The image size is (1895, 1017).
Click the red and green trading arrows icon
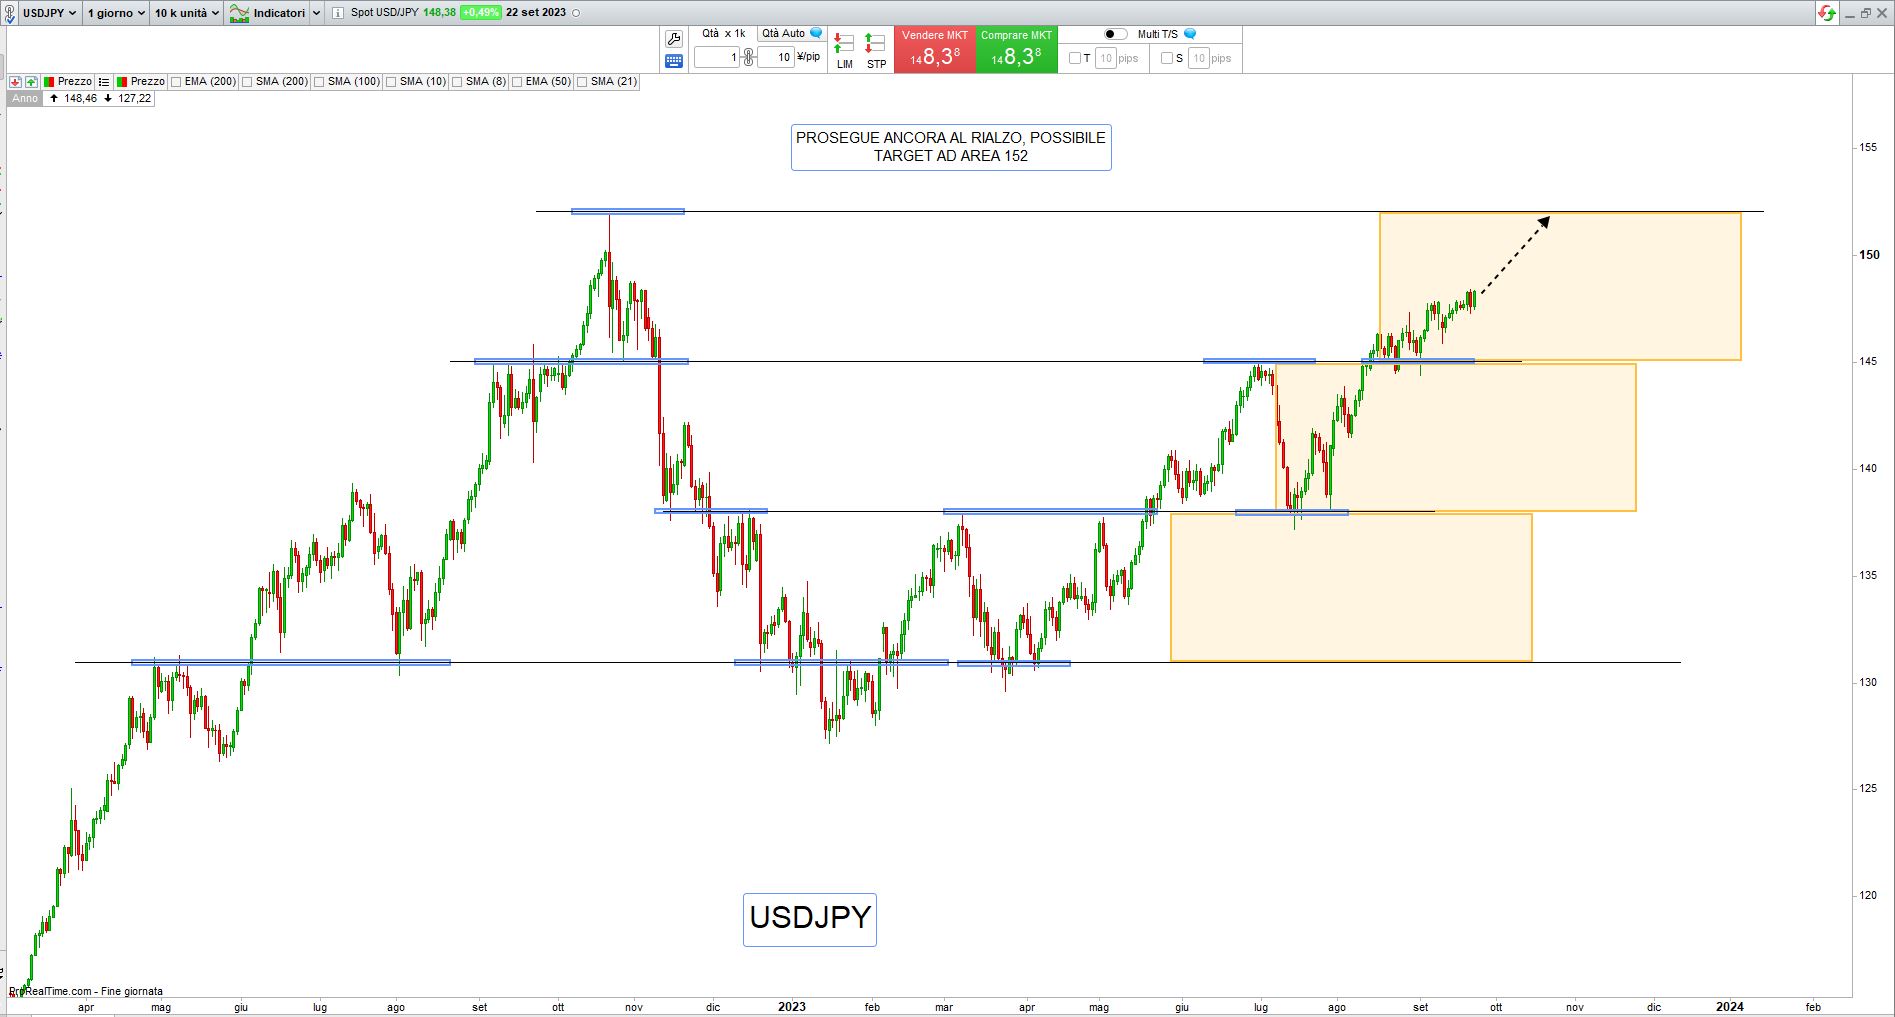1827,13
